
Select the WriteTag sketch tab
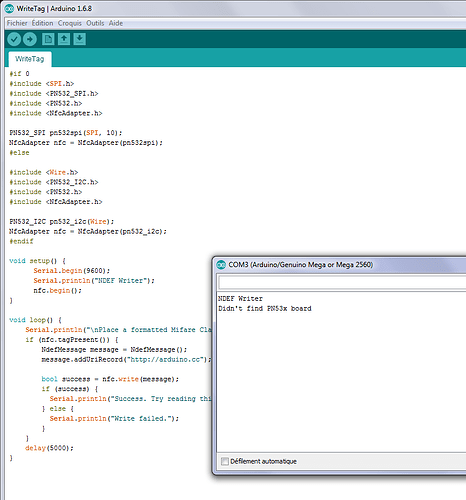(30, 59)
